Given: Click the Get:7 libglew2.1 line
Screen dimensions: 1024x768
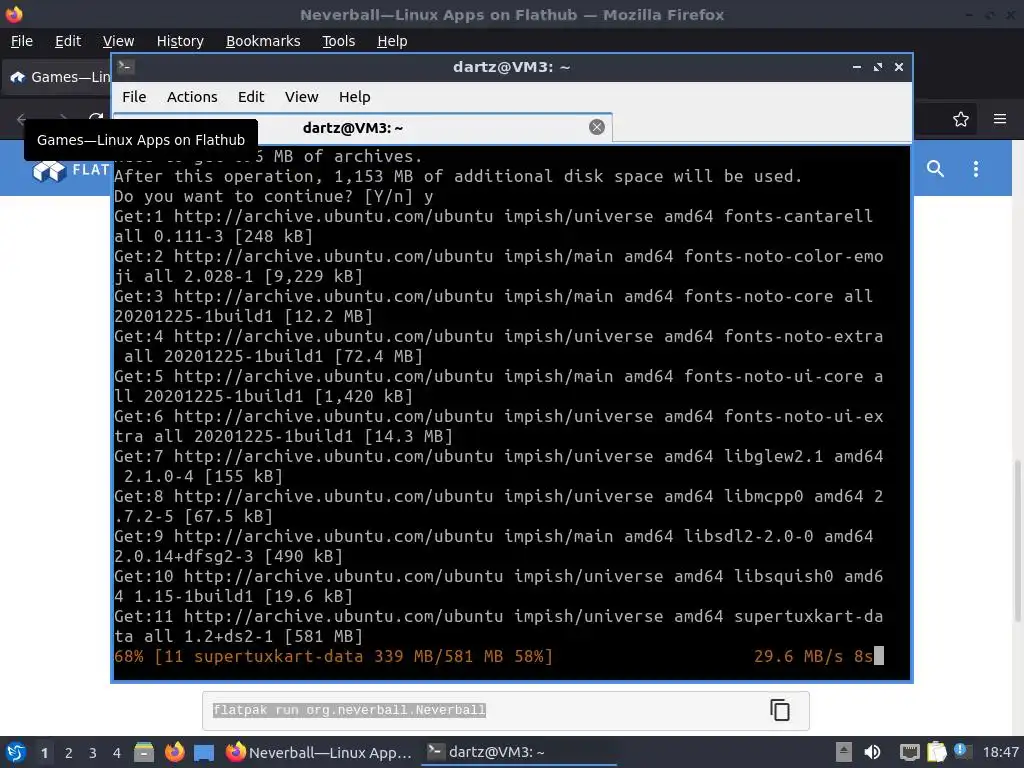Looking at the screenshot, I should tap(498, 466).
